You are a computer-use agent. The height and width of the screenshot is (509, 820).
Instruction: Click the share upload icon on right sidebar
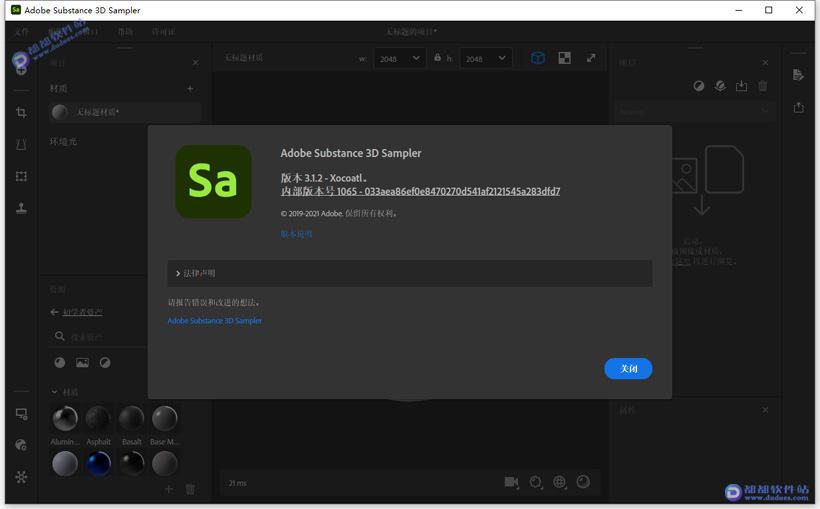(x=799, y=107)
